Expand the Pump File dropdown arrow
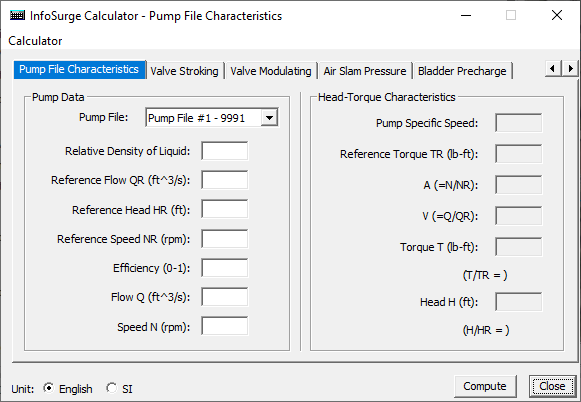581x402 pixels. point(269,118)
